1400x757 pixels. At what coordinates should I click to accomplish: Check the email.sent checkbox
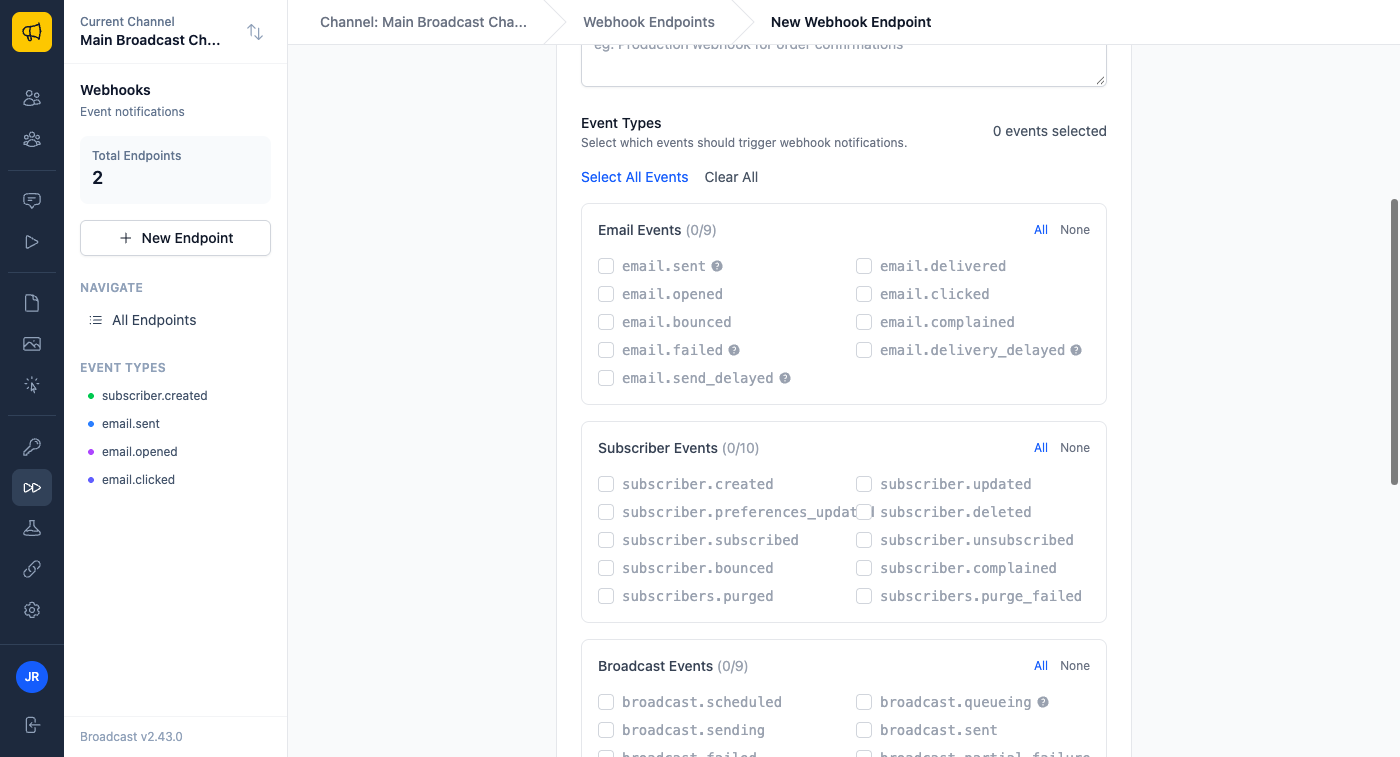tap(606, 266)
